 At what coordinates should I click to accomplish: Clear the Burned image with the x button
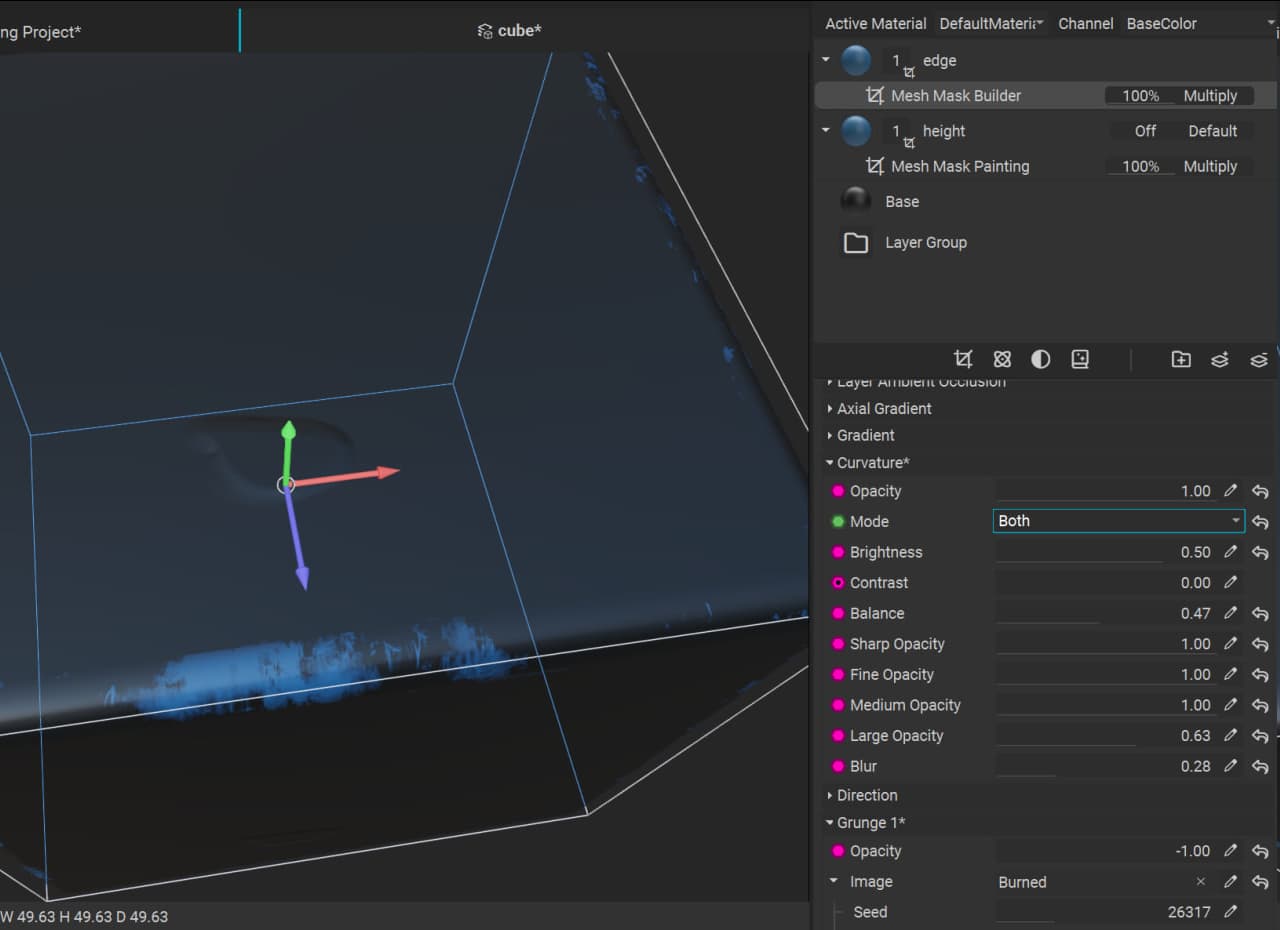tap(1201, 882)
